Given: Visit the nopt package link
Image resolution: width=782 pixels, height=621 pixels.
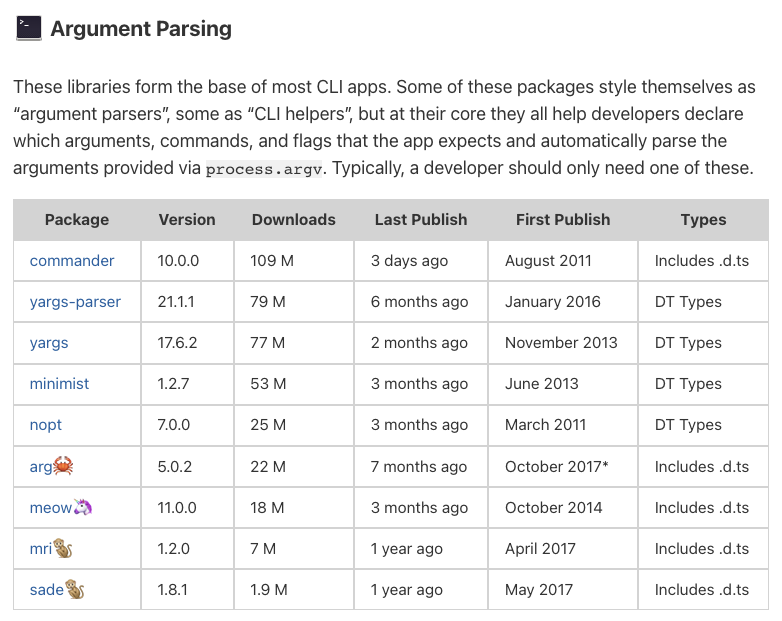Looking at the screenshot, I should pos(45,425).
